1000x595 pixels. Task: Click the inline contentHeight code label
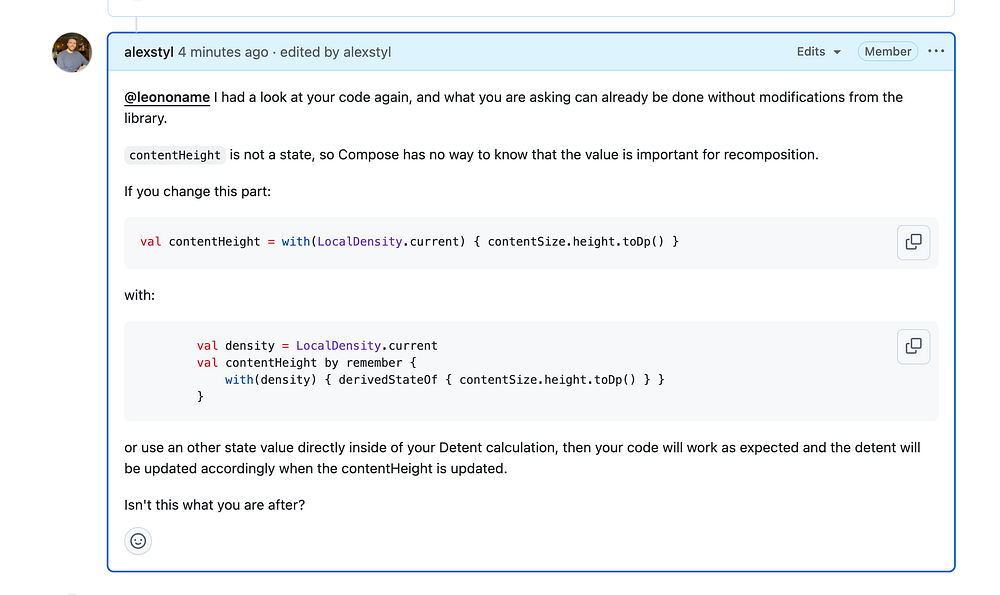click(175, 155)
